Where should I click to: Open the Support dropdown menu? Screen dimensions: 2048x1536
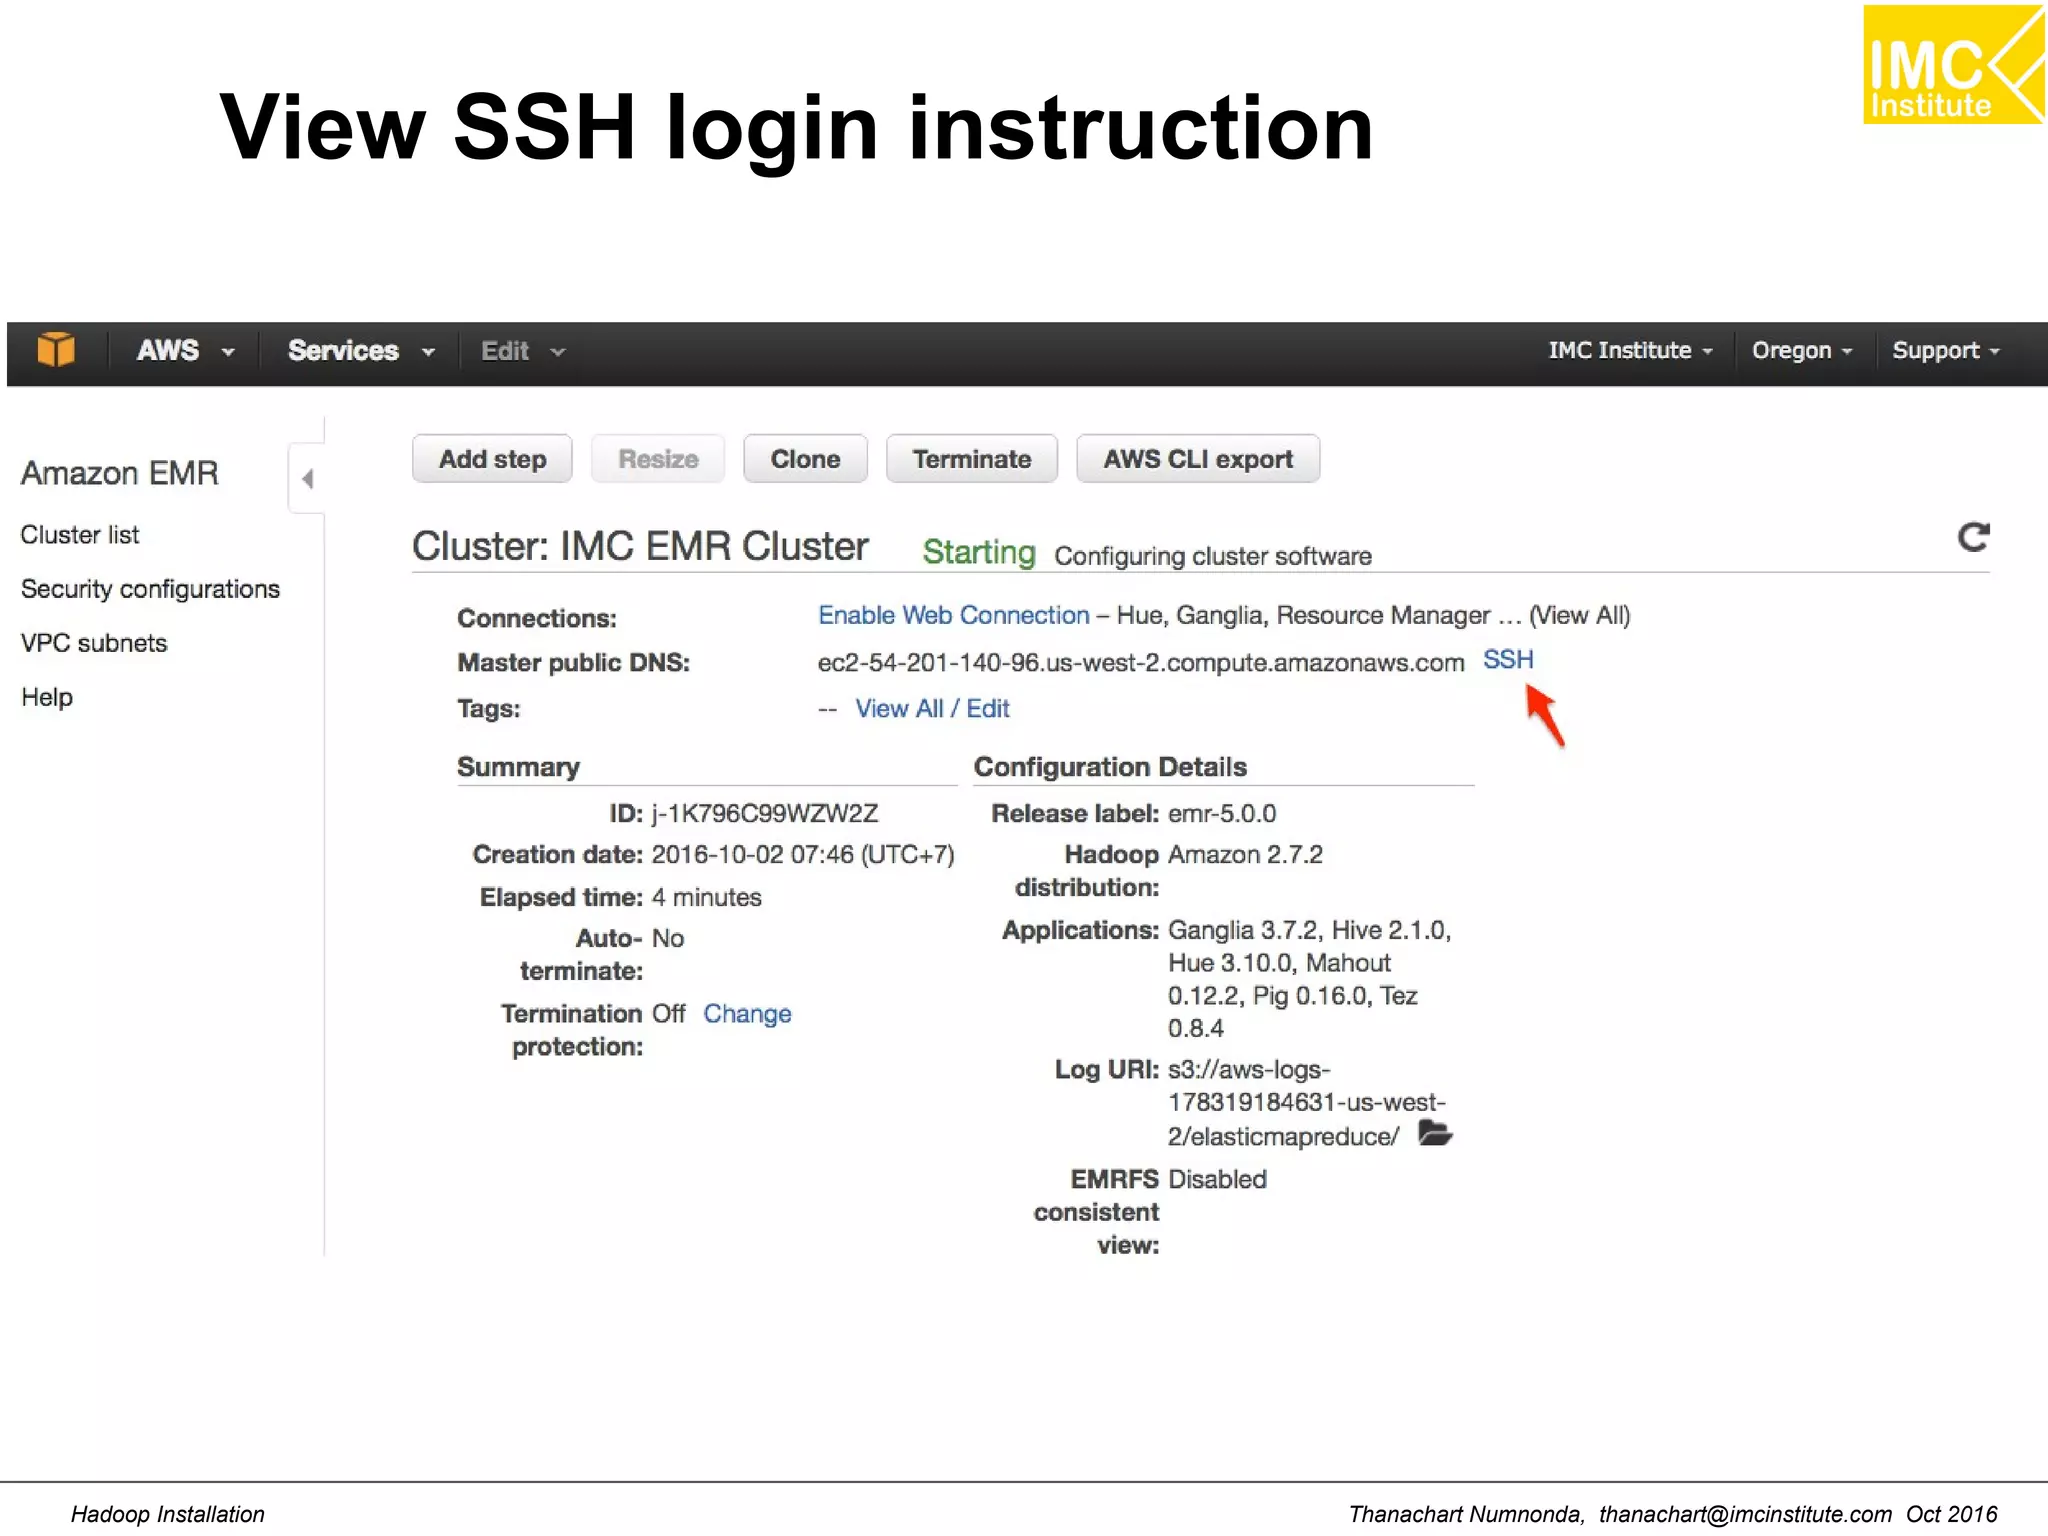pyautogui.click(x=1946, y=351)
